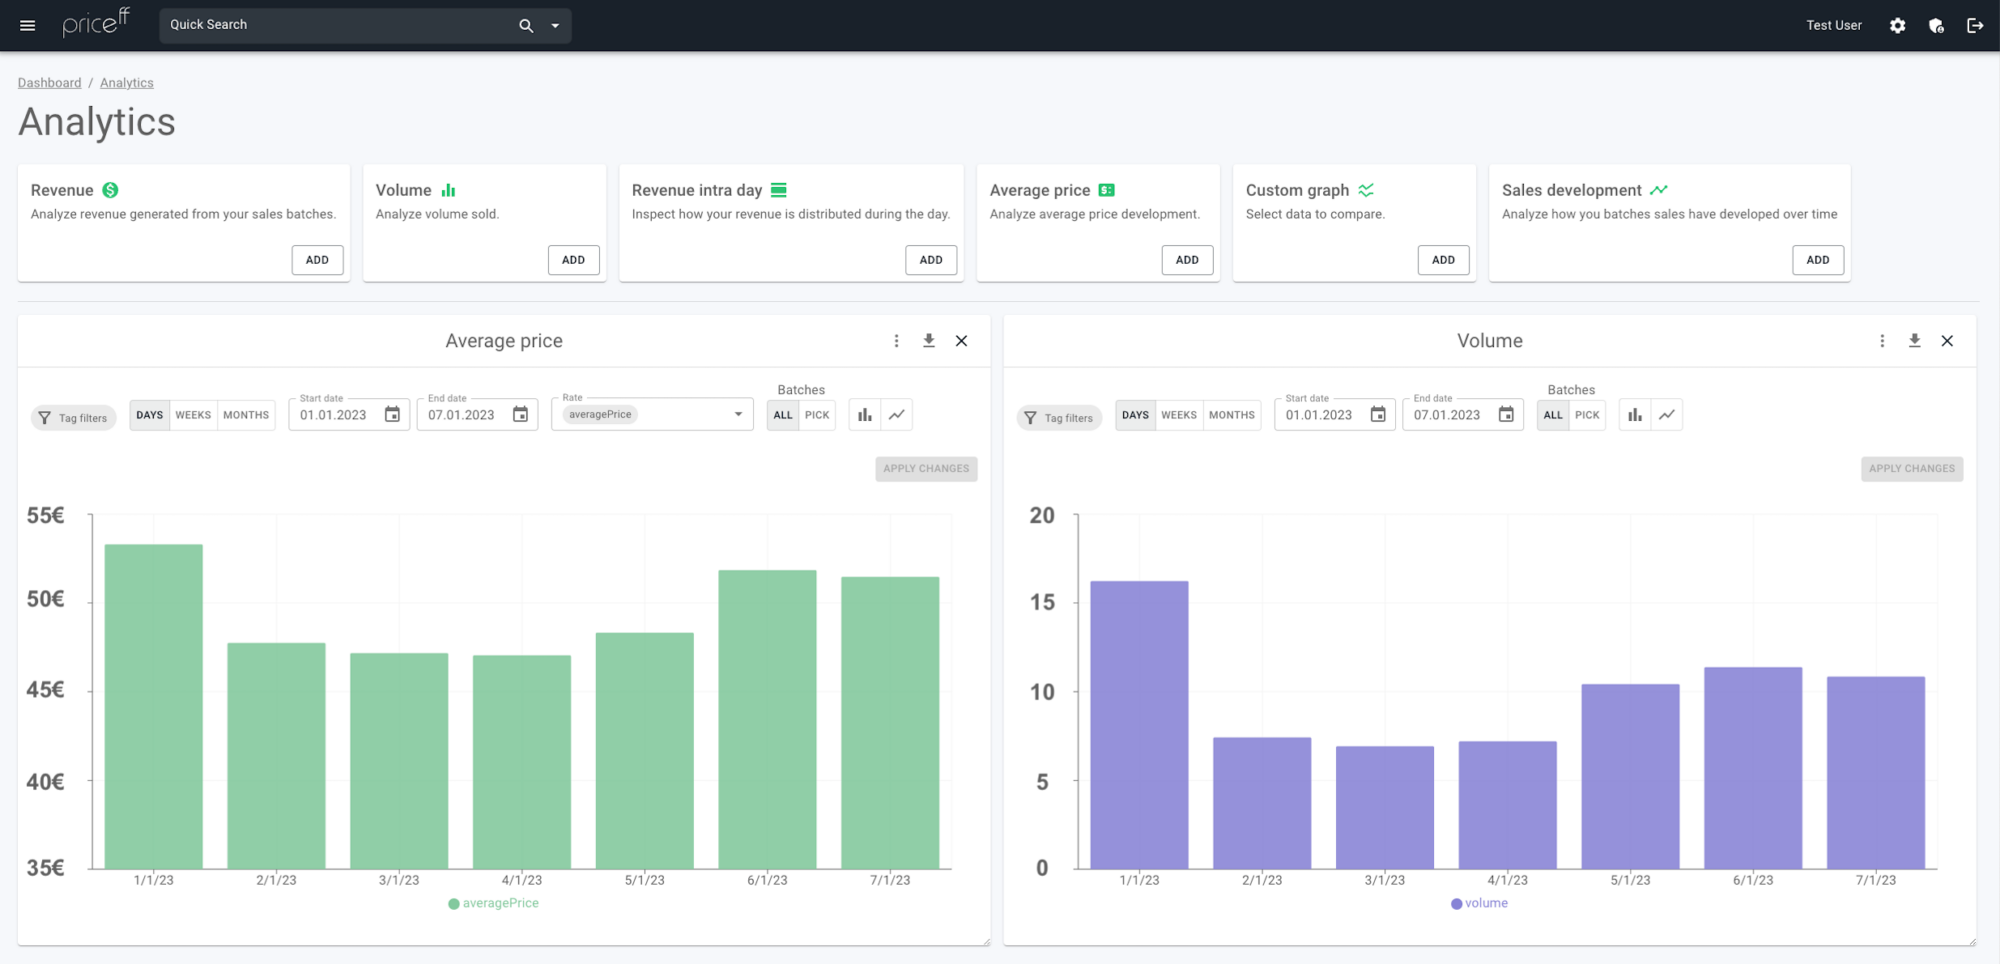
Task: Apply changes in Average price panel
Action: pos(926,469)
